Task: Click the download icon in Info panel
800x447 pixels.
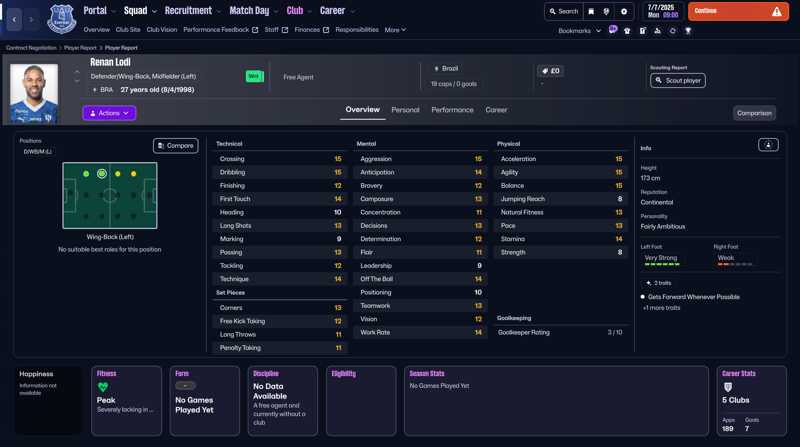Action: click(768, 145)
